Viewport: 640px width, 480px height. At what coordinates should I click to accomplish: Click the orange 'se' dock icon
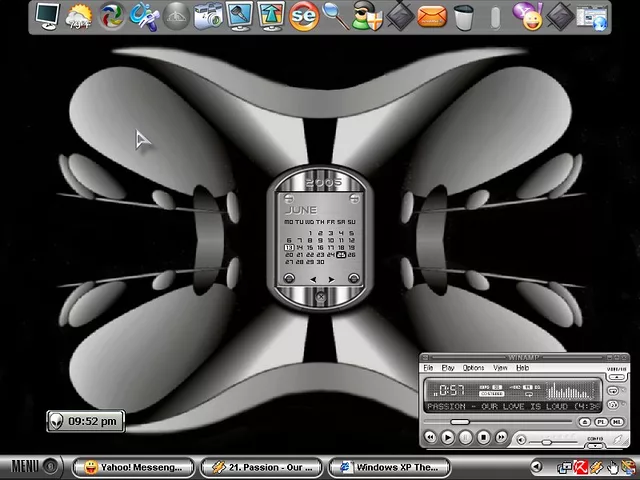coord(304,16)
